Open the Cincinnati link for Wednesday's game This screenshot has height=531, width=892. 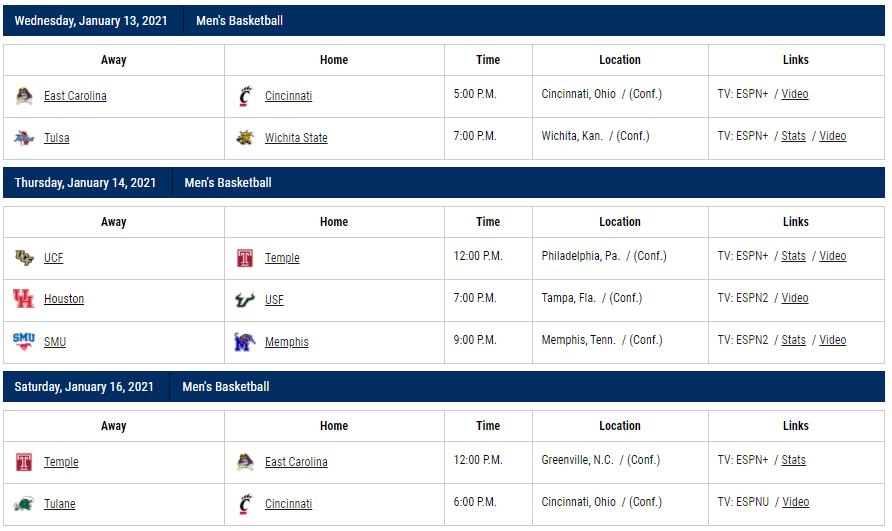[288, 96]
